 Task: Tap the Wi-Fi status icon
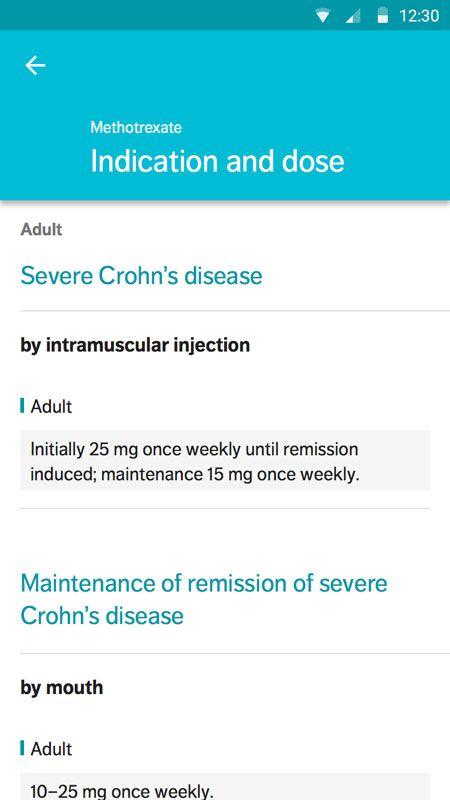tap(322, 16)
